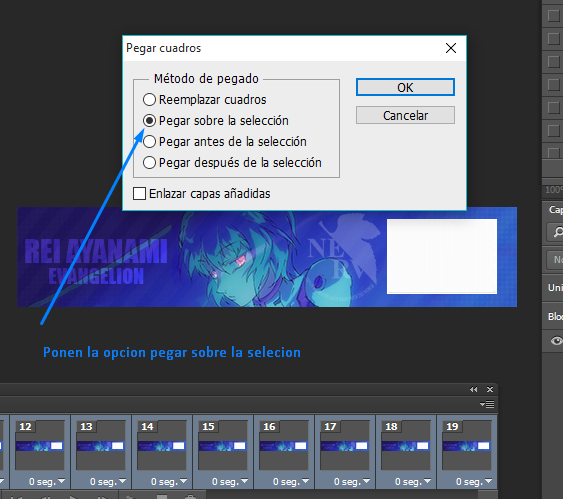The width and height of the screenshot is (563, 499).
Task: Click the Rei Ayanami banner on the canvas
Action: tap(267, 257)
